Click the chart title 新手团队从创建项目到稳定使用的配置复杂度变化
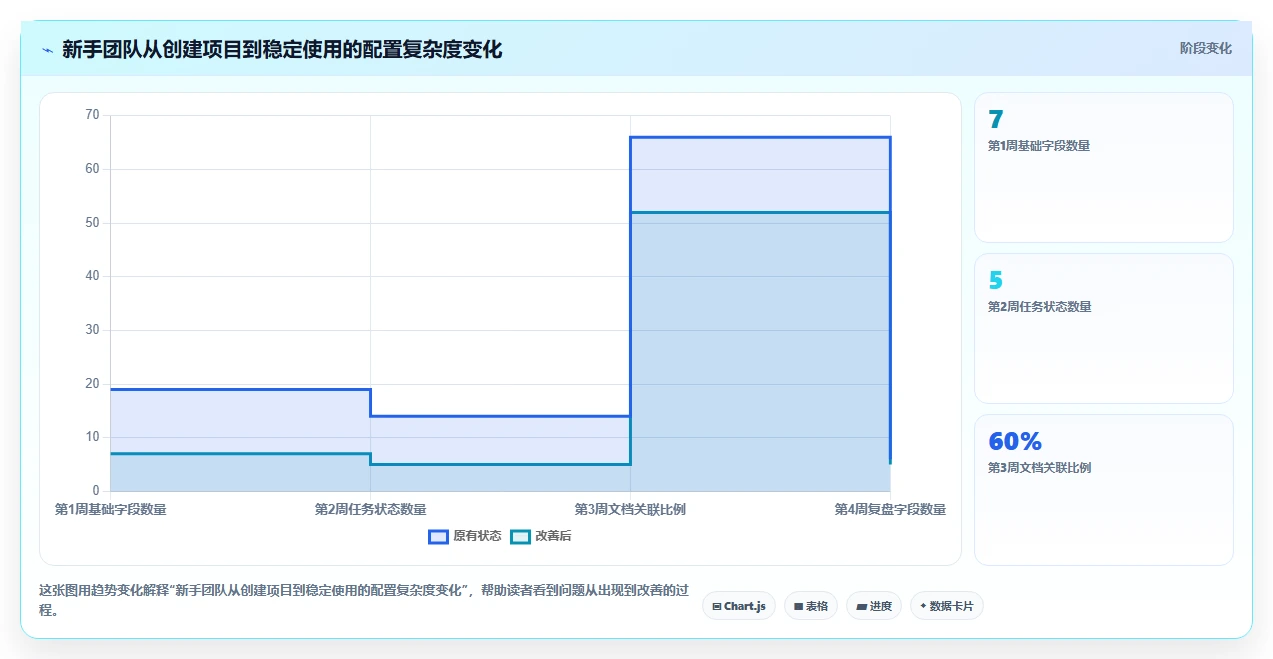1273x659 pixels. point(282,49)
